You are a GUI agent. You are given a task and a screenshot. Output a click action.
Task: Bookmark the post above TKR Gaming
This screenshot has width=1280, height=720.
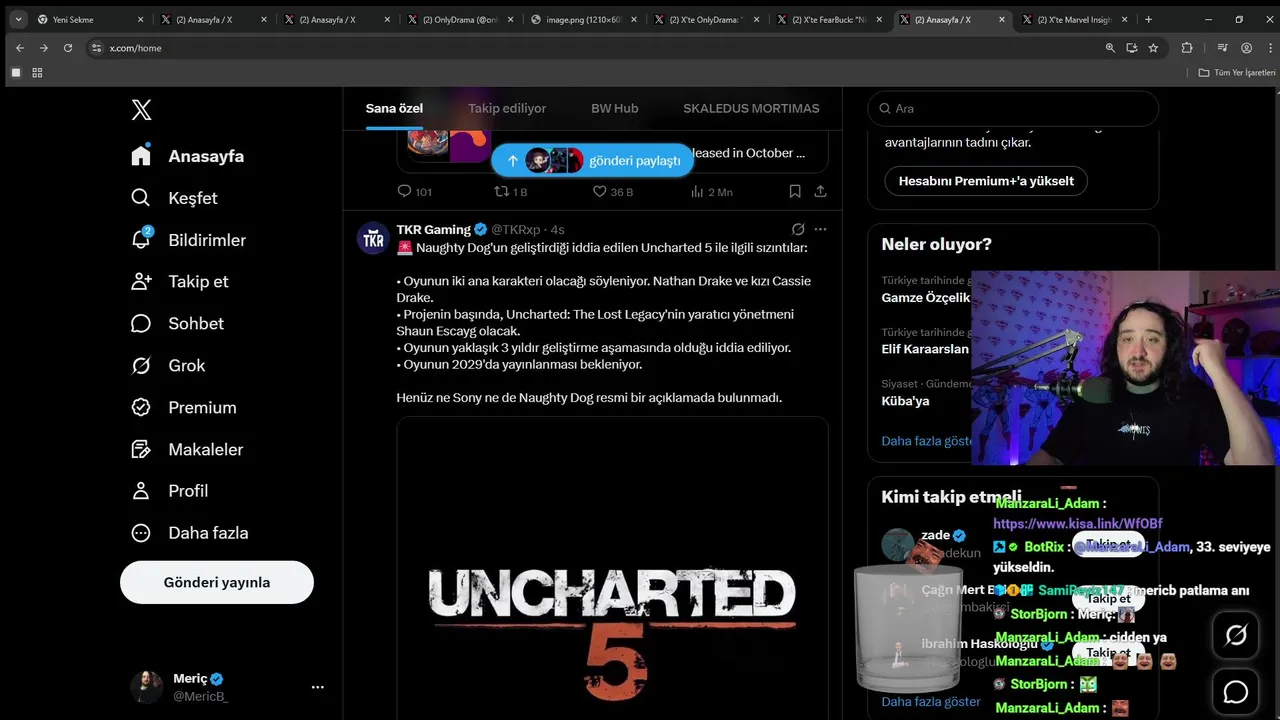(795, 191)
